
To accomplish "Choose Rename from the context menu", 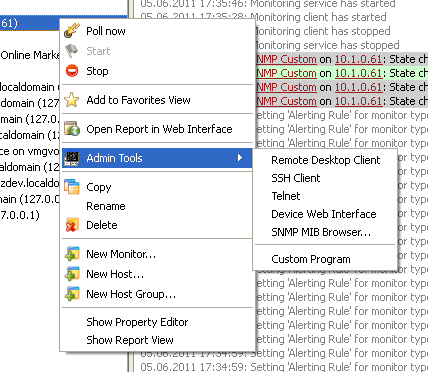I will point(157,206).
